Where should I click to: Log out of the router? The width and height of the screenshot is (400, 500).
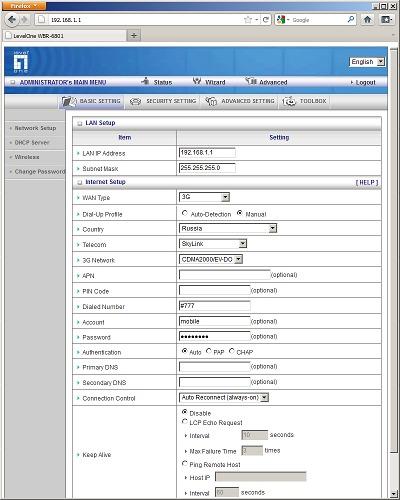[x=365, y=82]
